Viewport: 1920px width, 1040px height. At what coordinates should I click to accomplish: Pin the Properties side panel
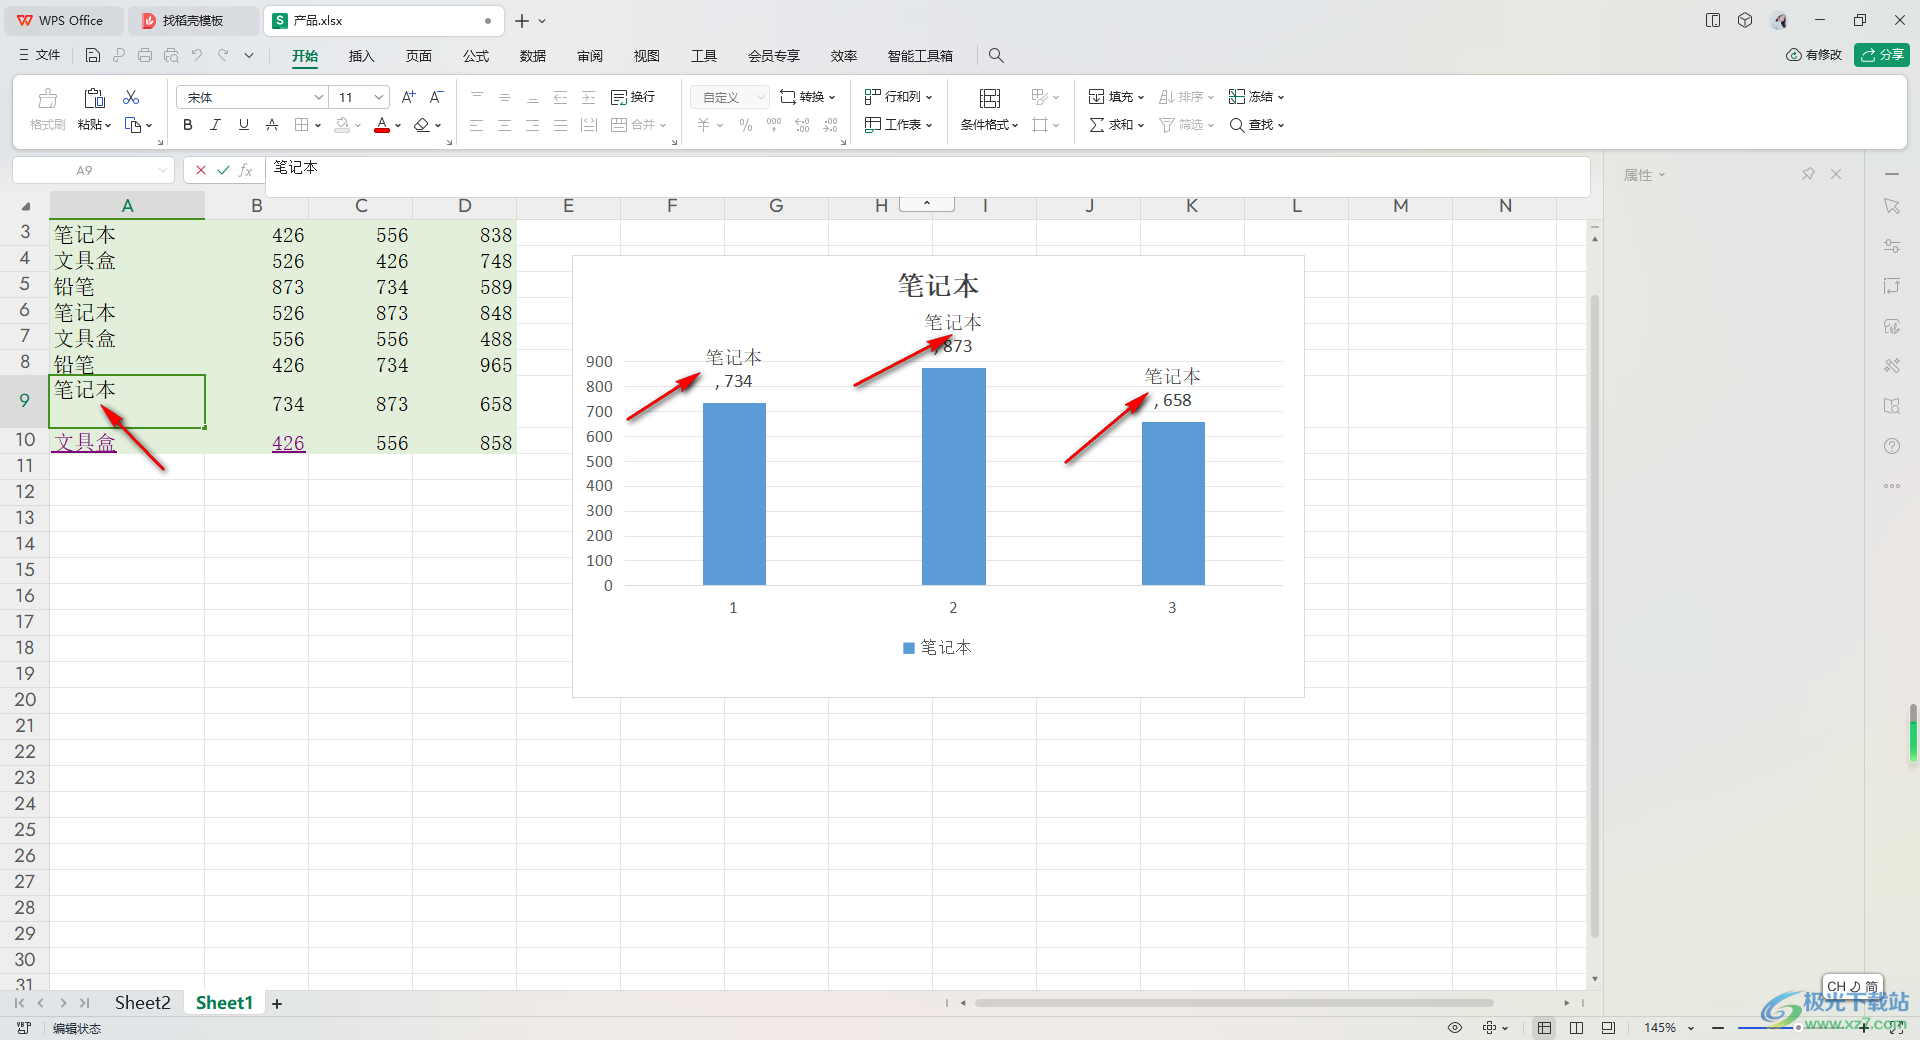tap(1808, 174)
